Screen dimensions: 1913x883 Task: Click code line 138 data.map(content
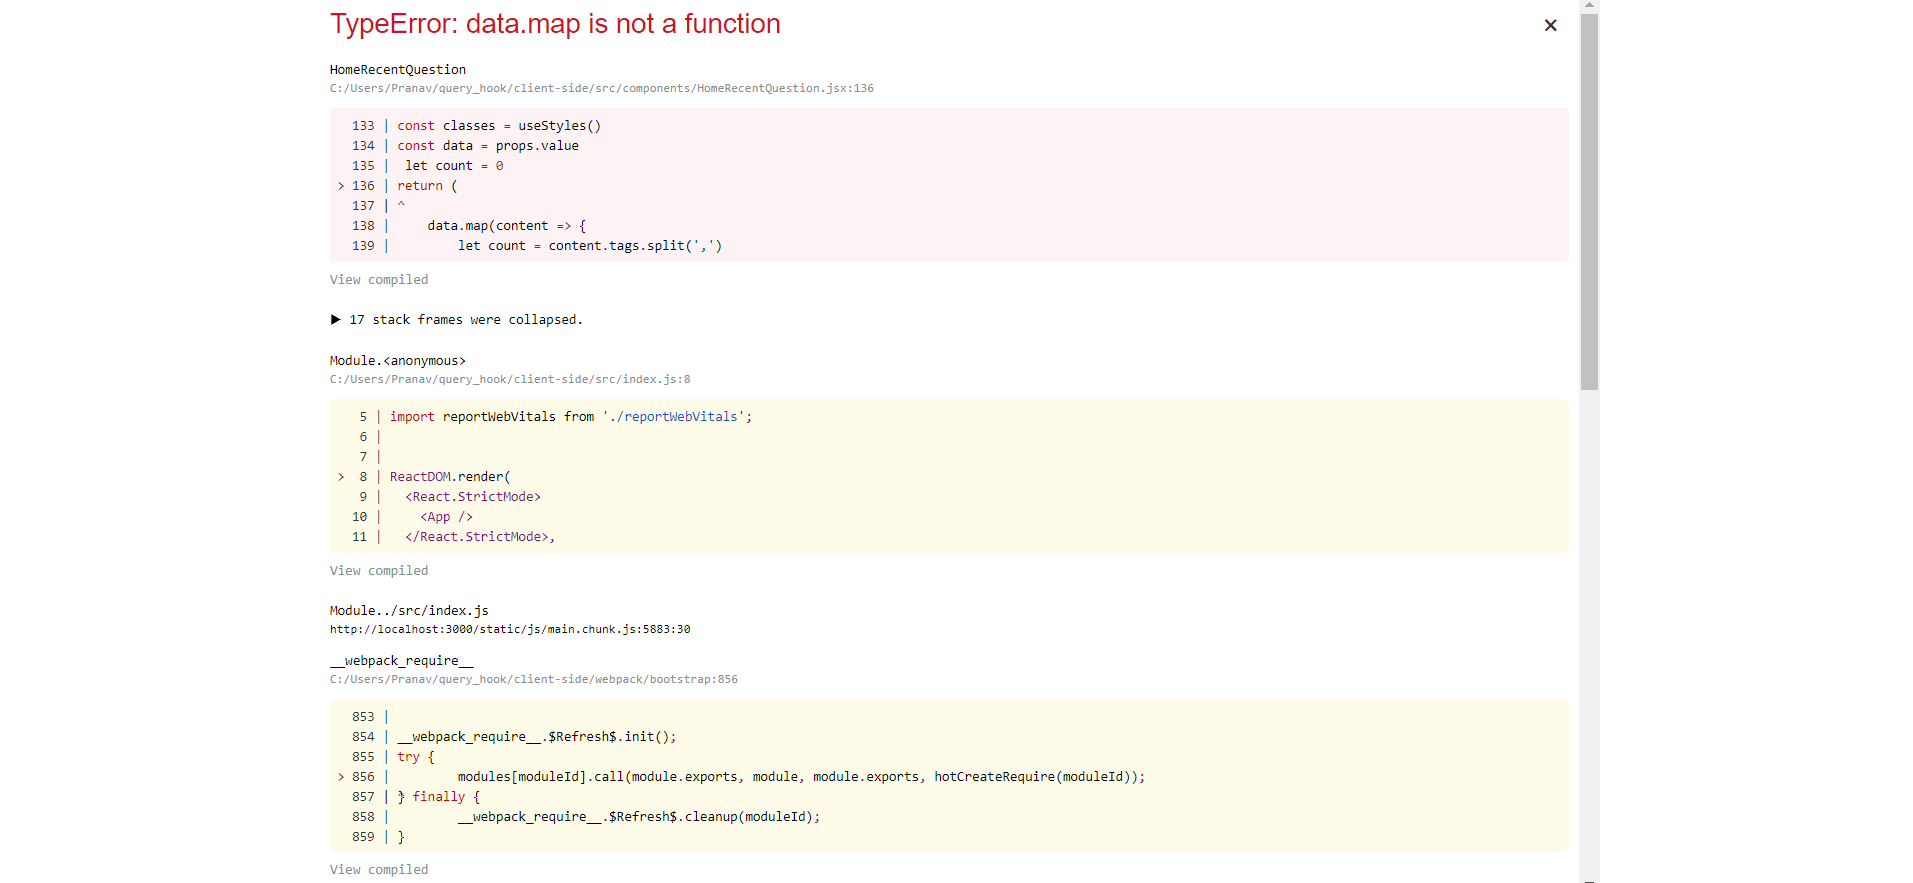click(507, 226)
